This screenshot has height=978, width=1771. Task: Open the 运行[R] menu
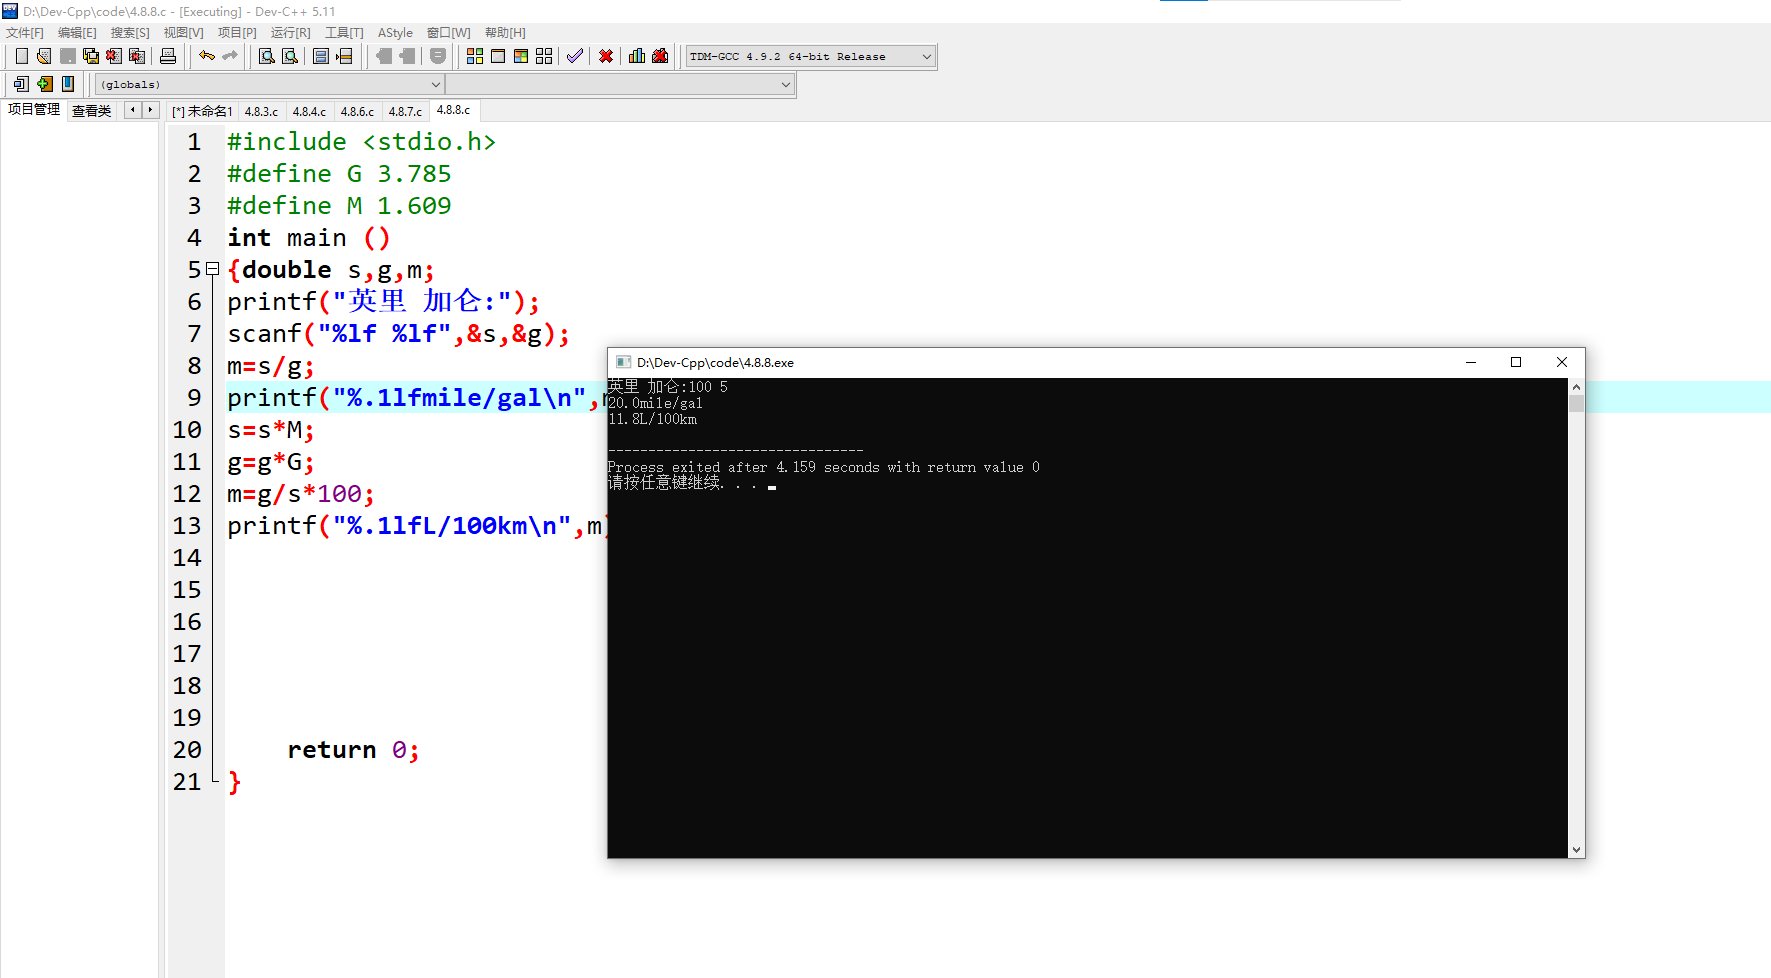pyautogui.click(x=291, y=33)
